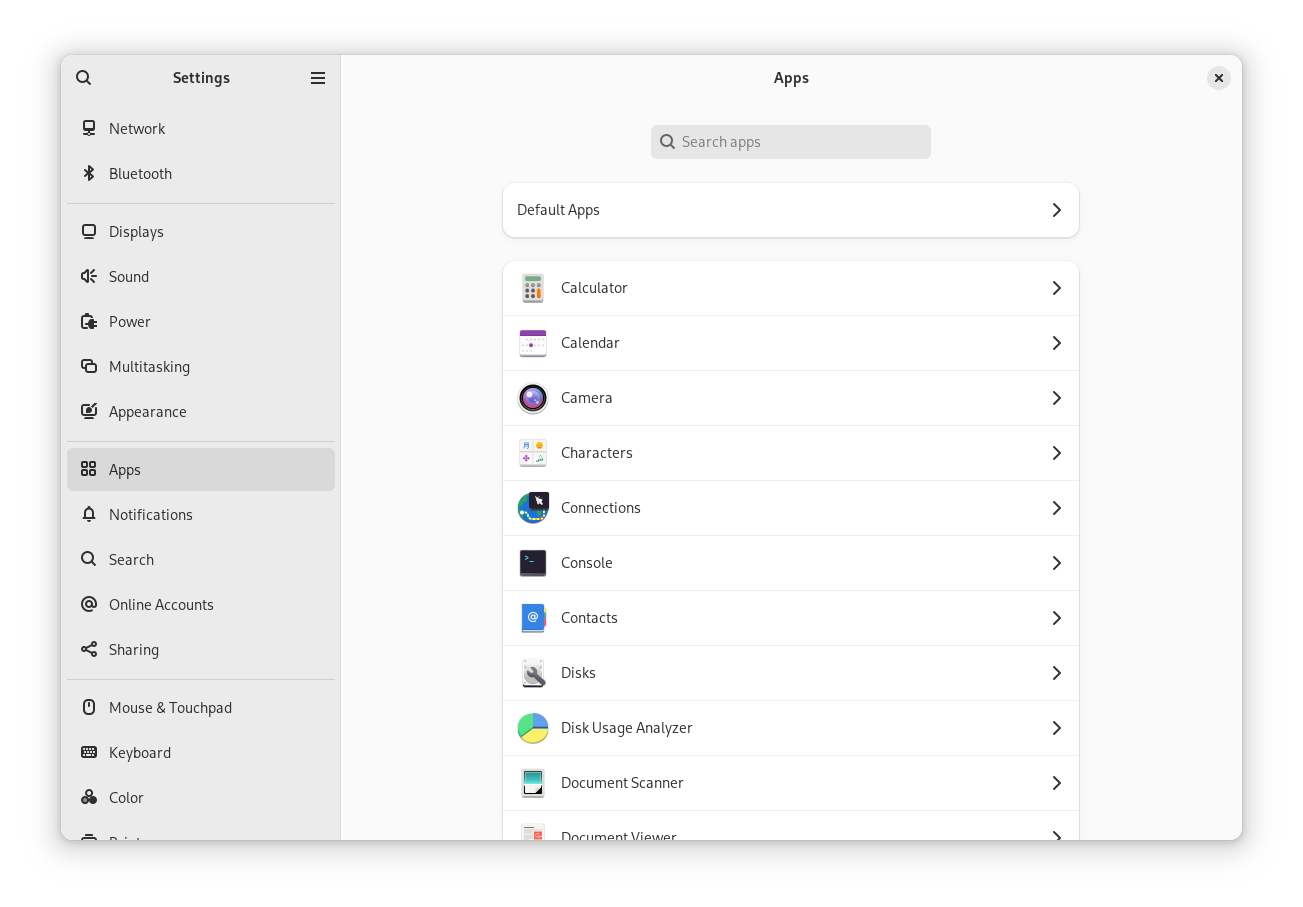The image size is (1303, 907).
Task: Click the speaker icon next to Sound
Action: [x=89, y=276]
